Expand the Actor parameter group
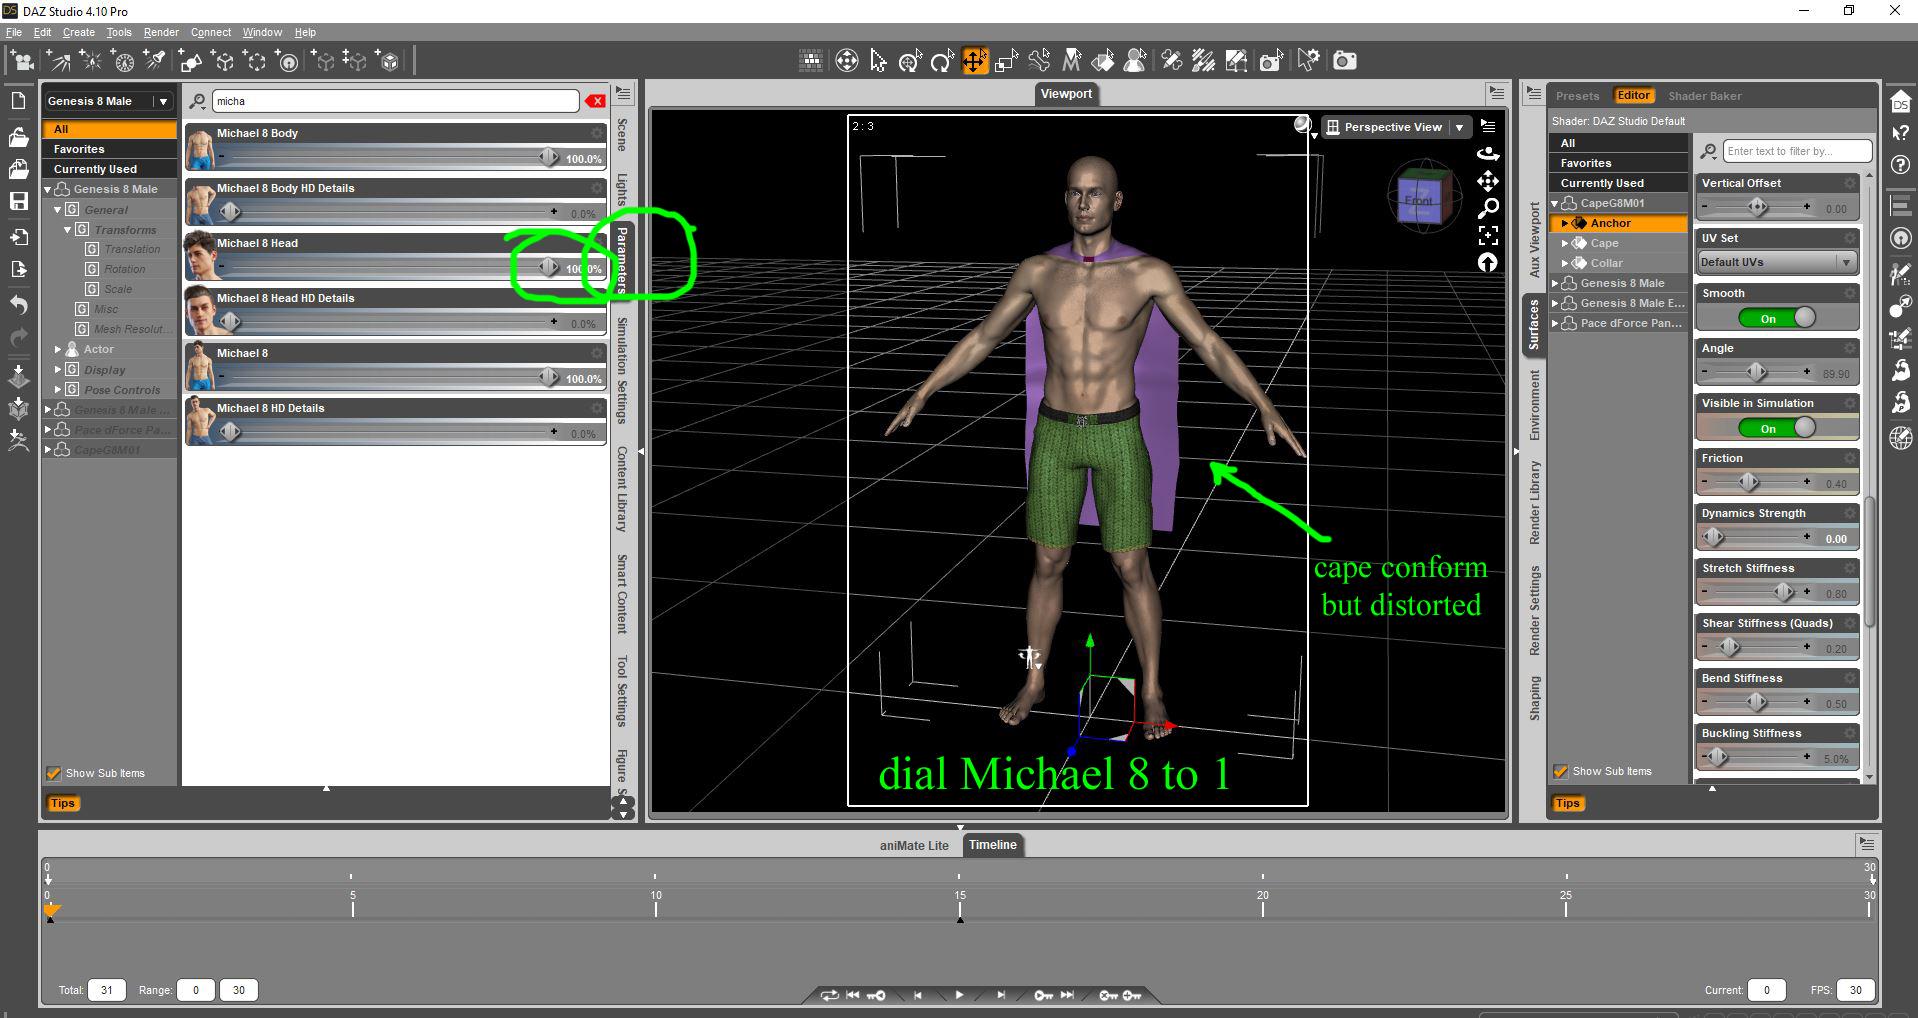This screenshot has height=1018, width=1918. 58,349
